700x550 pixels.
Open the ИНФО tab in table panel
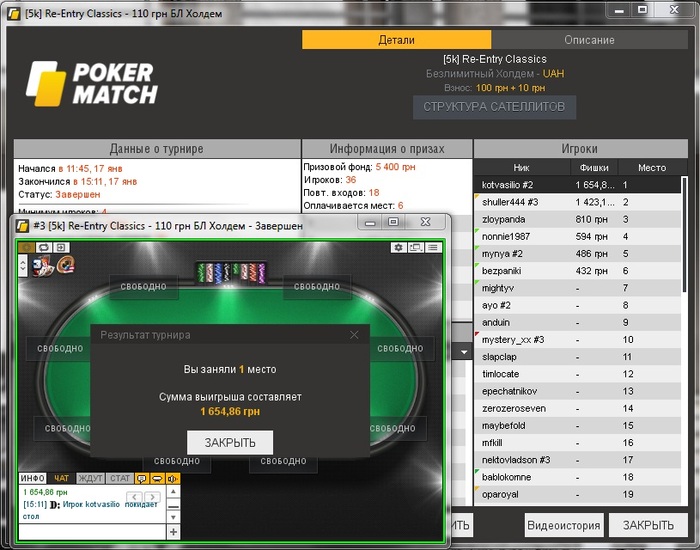point(33,478)
